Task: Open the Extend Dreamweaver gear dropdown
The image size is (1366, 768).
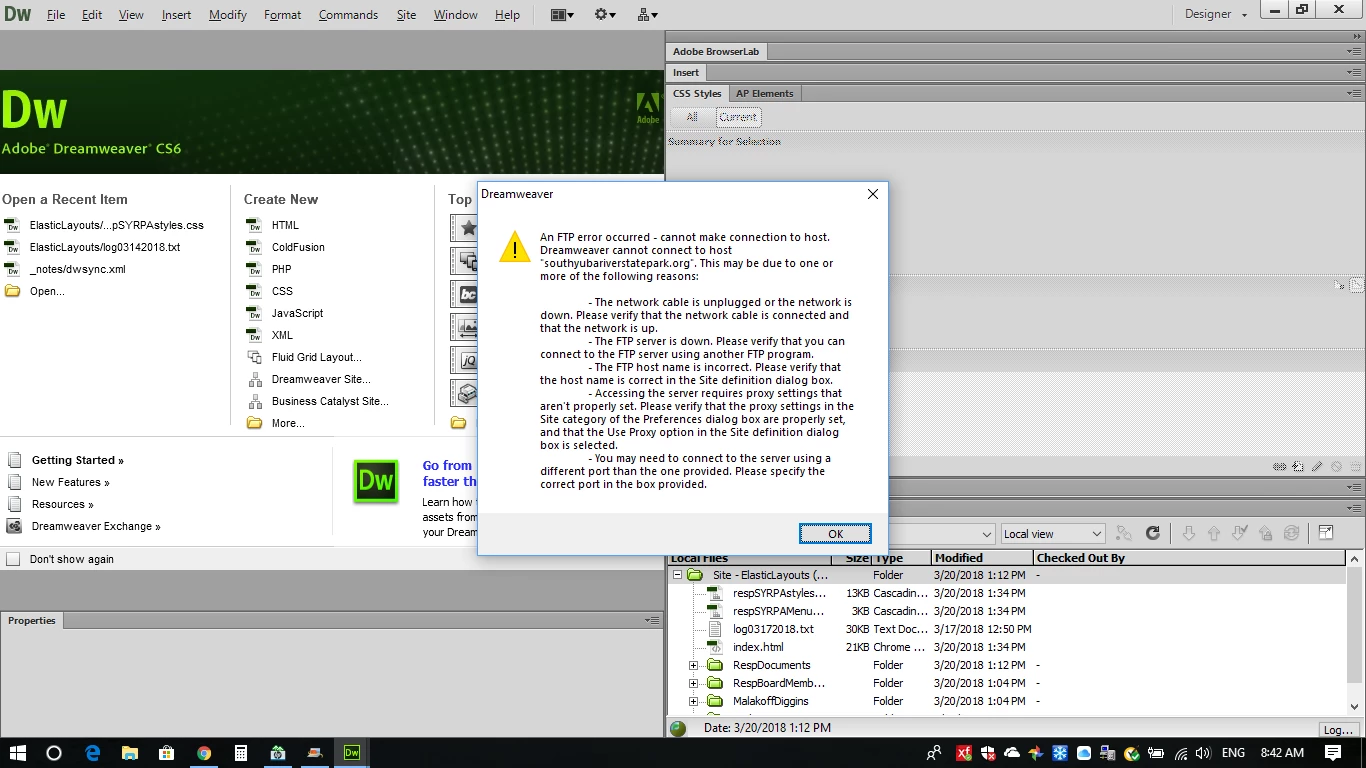Action: click(605, 15)
